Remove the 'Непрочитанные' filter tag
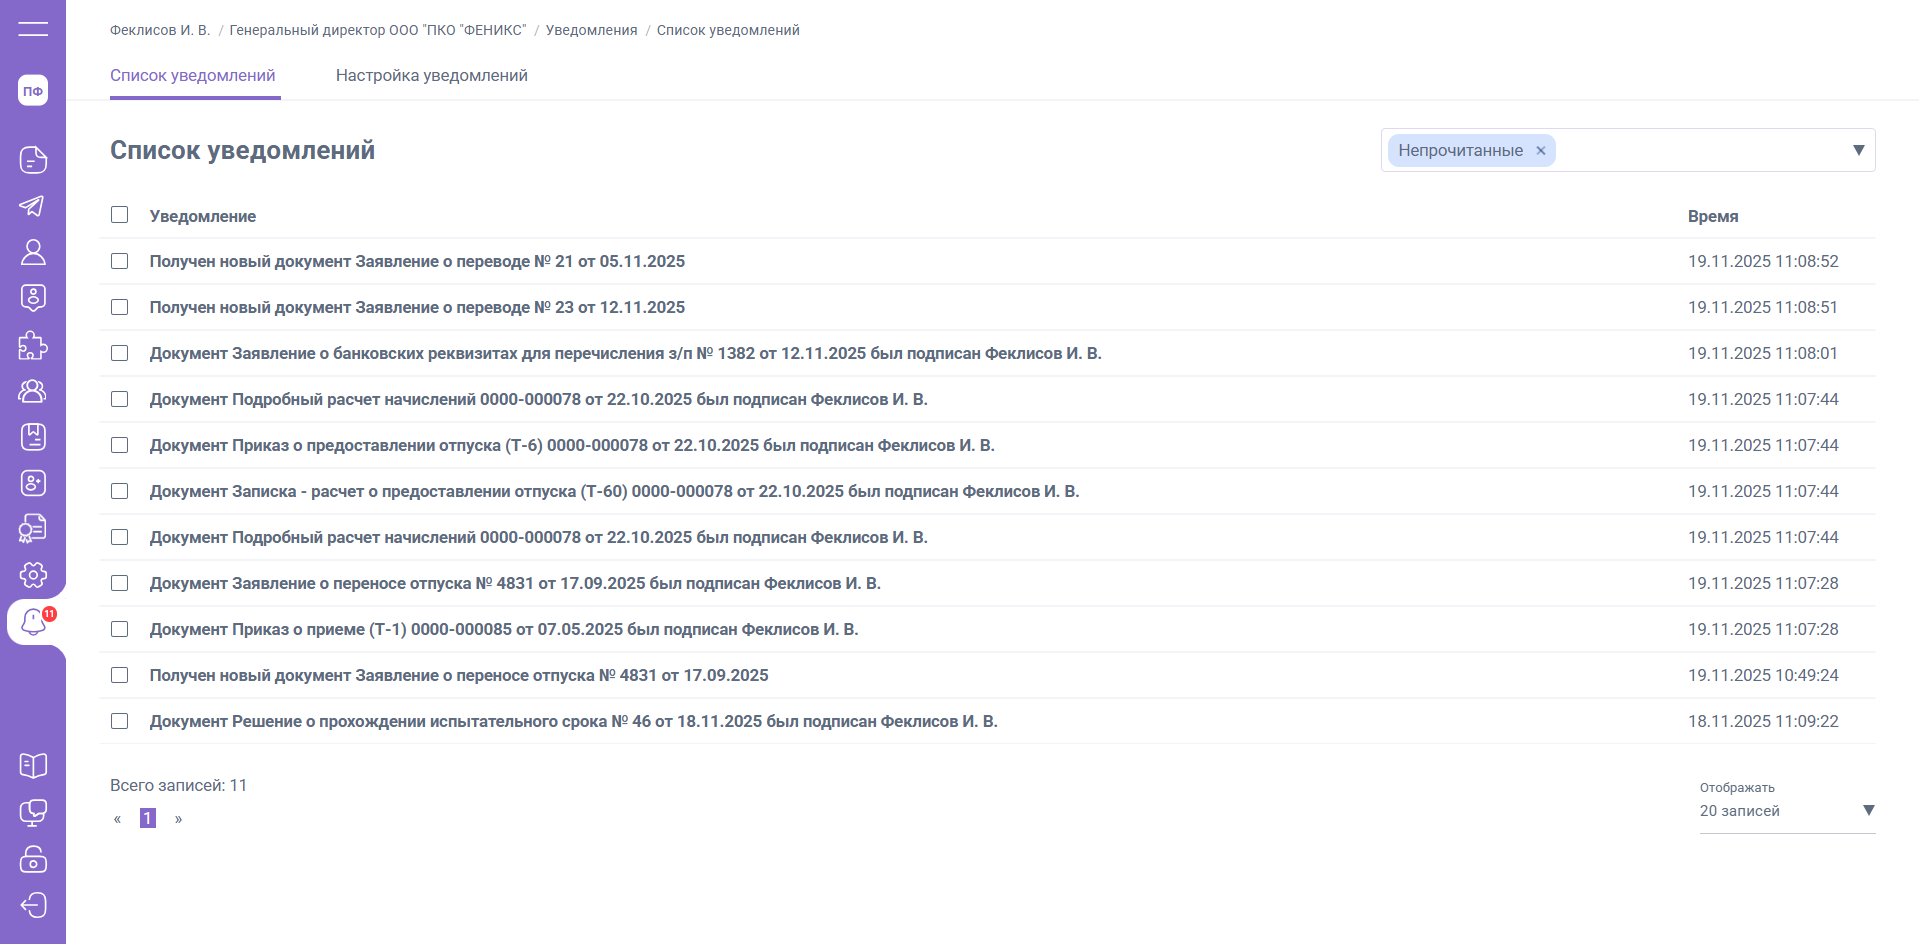 pyautogui.click(x=1540, y=151)
